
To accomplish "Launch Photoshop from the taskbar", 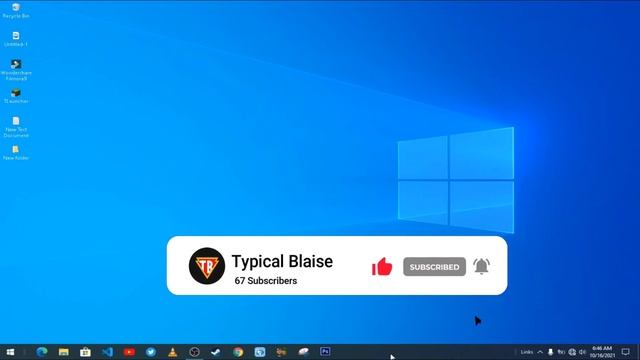I will 325,351.
